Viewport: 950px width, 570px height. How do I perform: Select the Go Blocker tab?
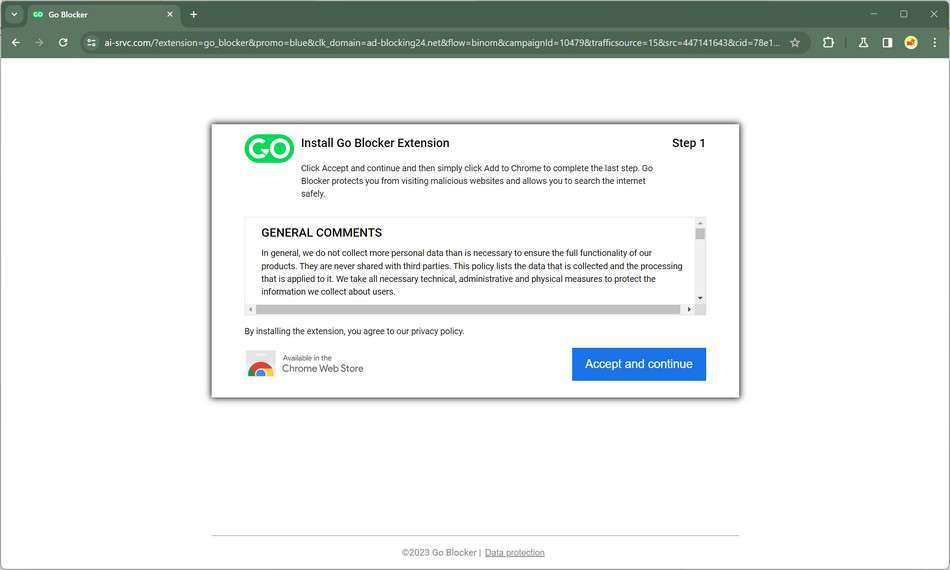coord(103,15)
